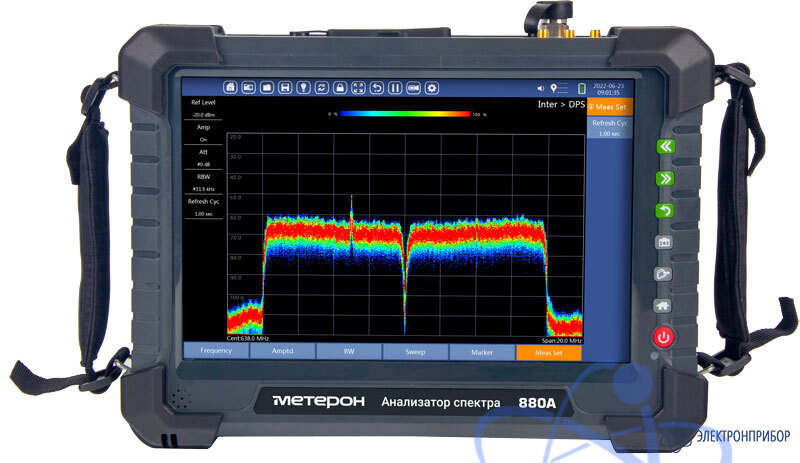Open settings via gear icon

click(x=432, y=88)
